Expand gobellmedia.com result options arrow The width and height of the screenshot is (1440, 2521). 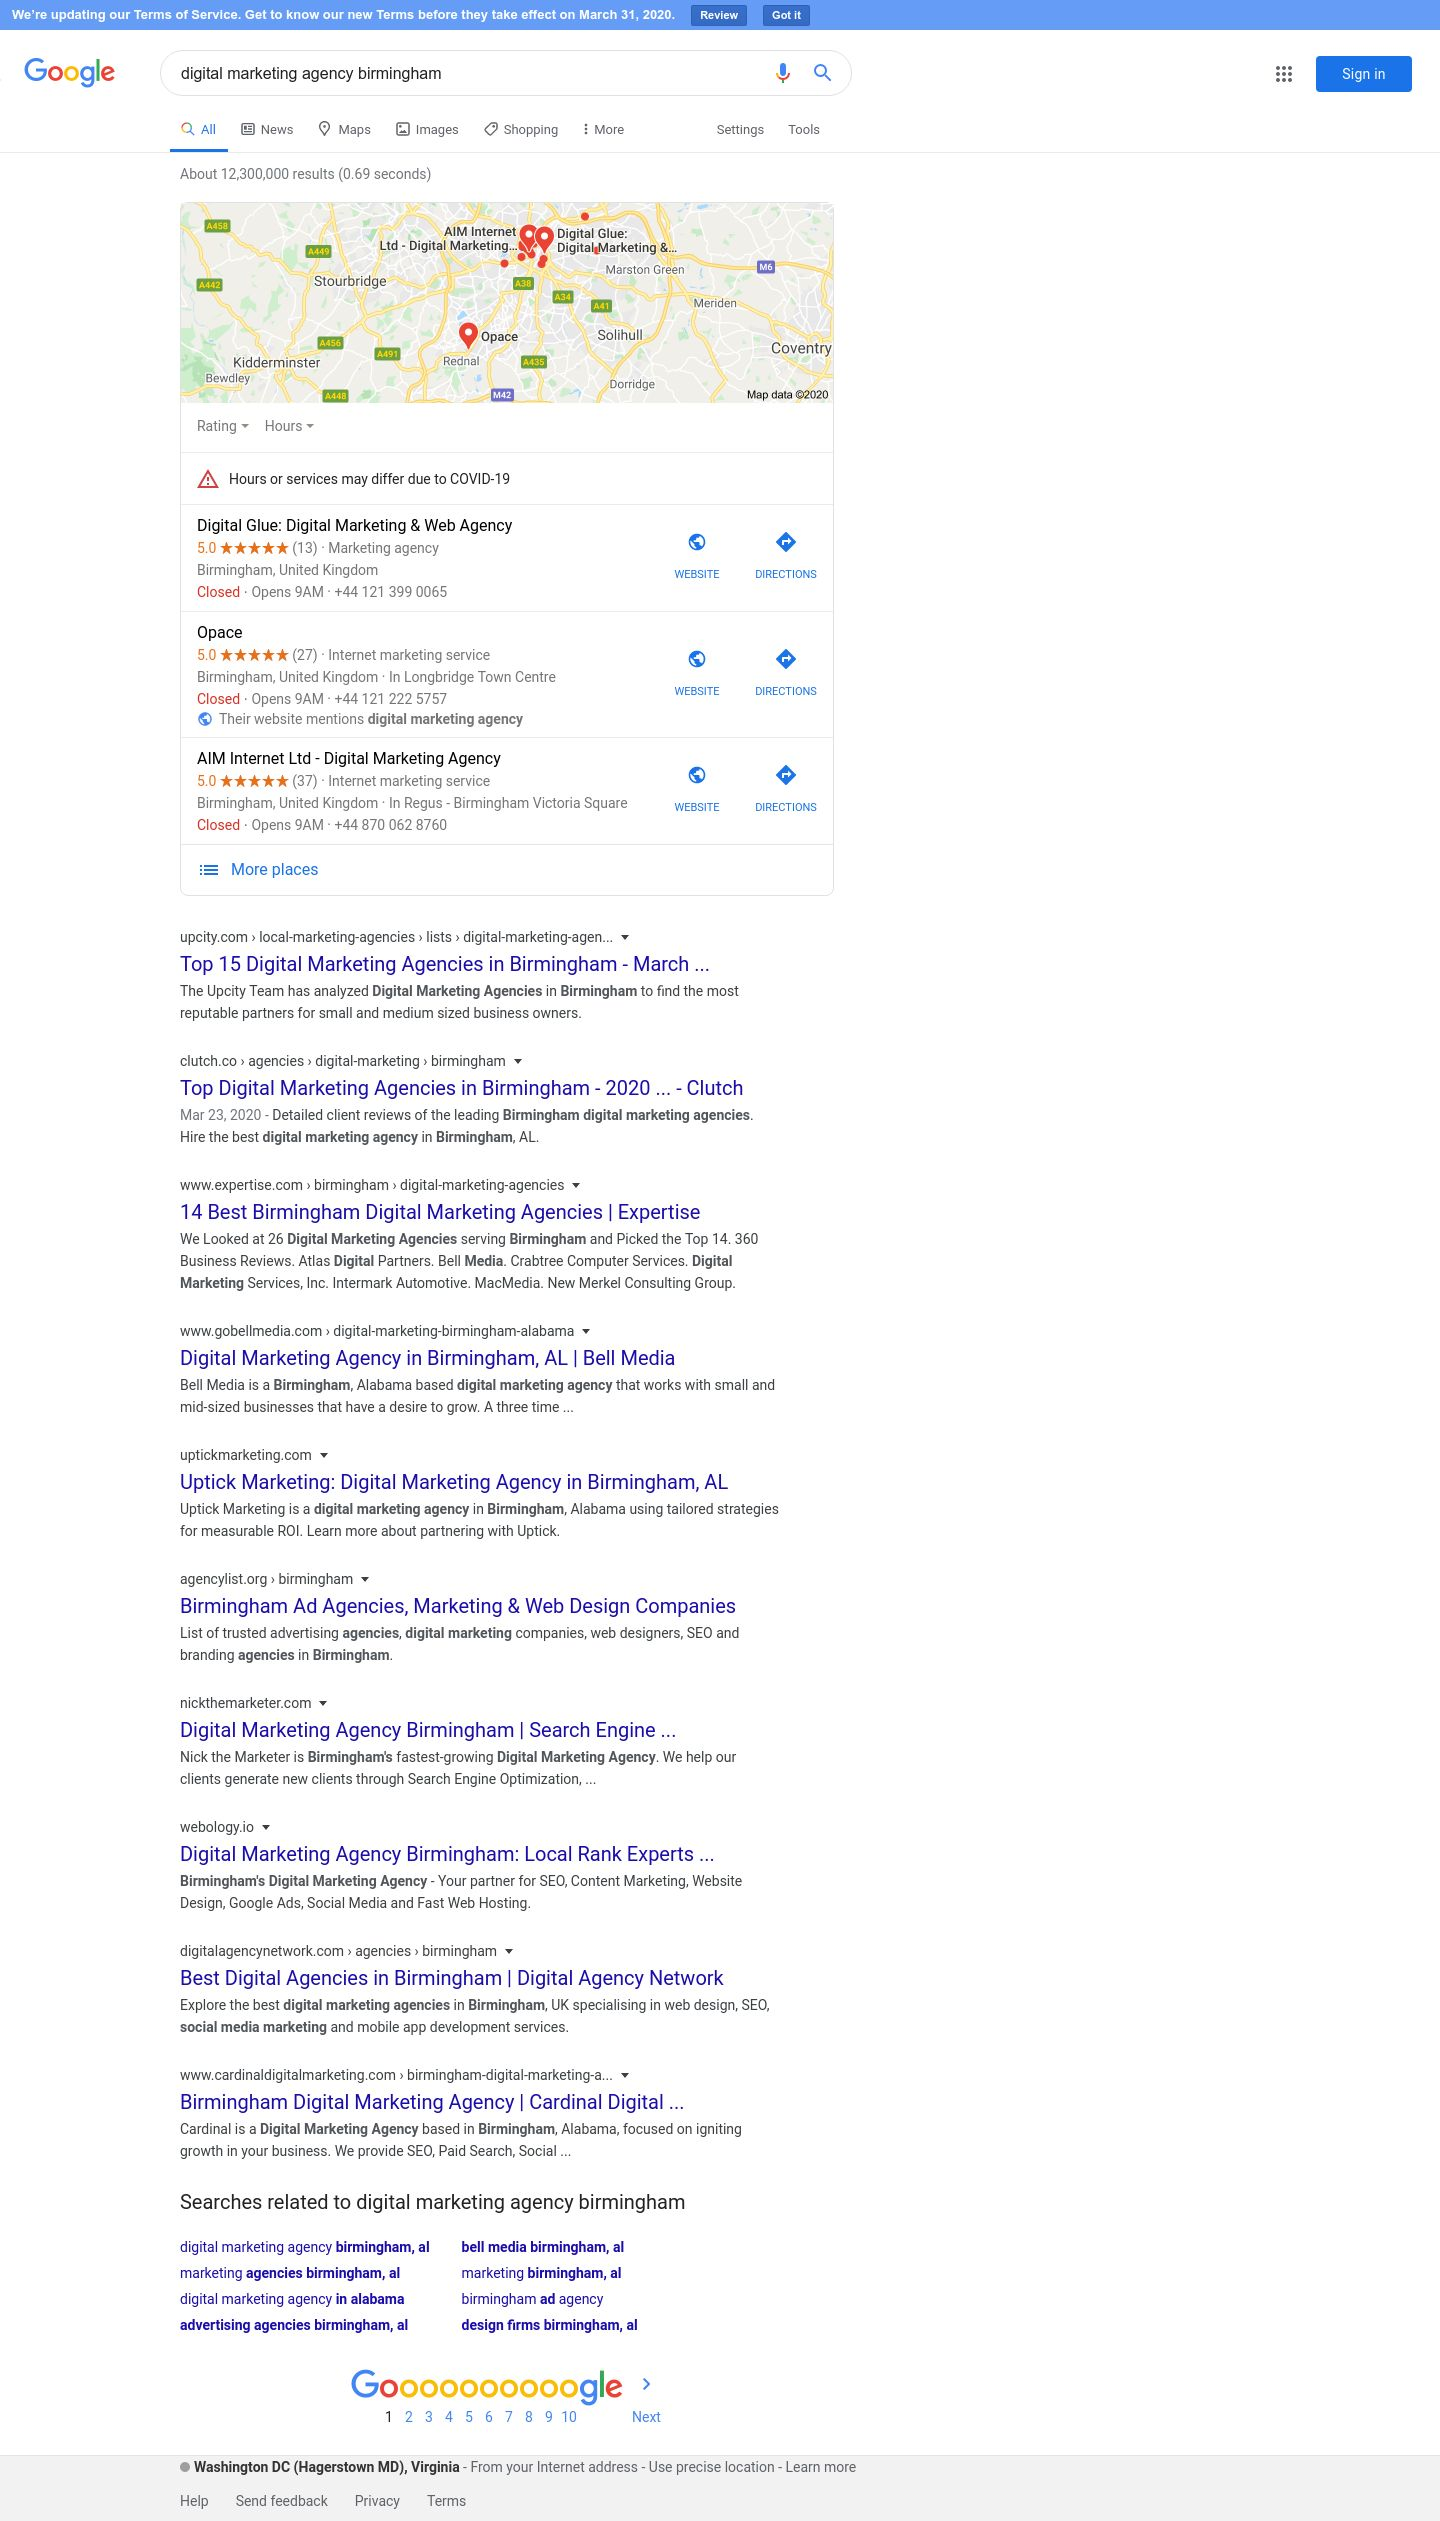[x=586, y=1332]
